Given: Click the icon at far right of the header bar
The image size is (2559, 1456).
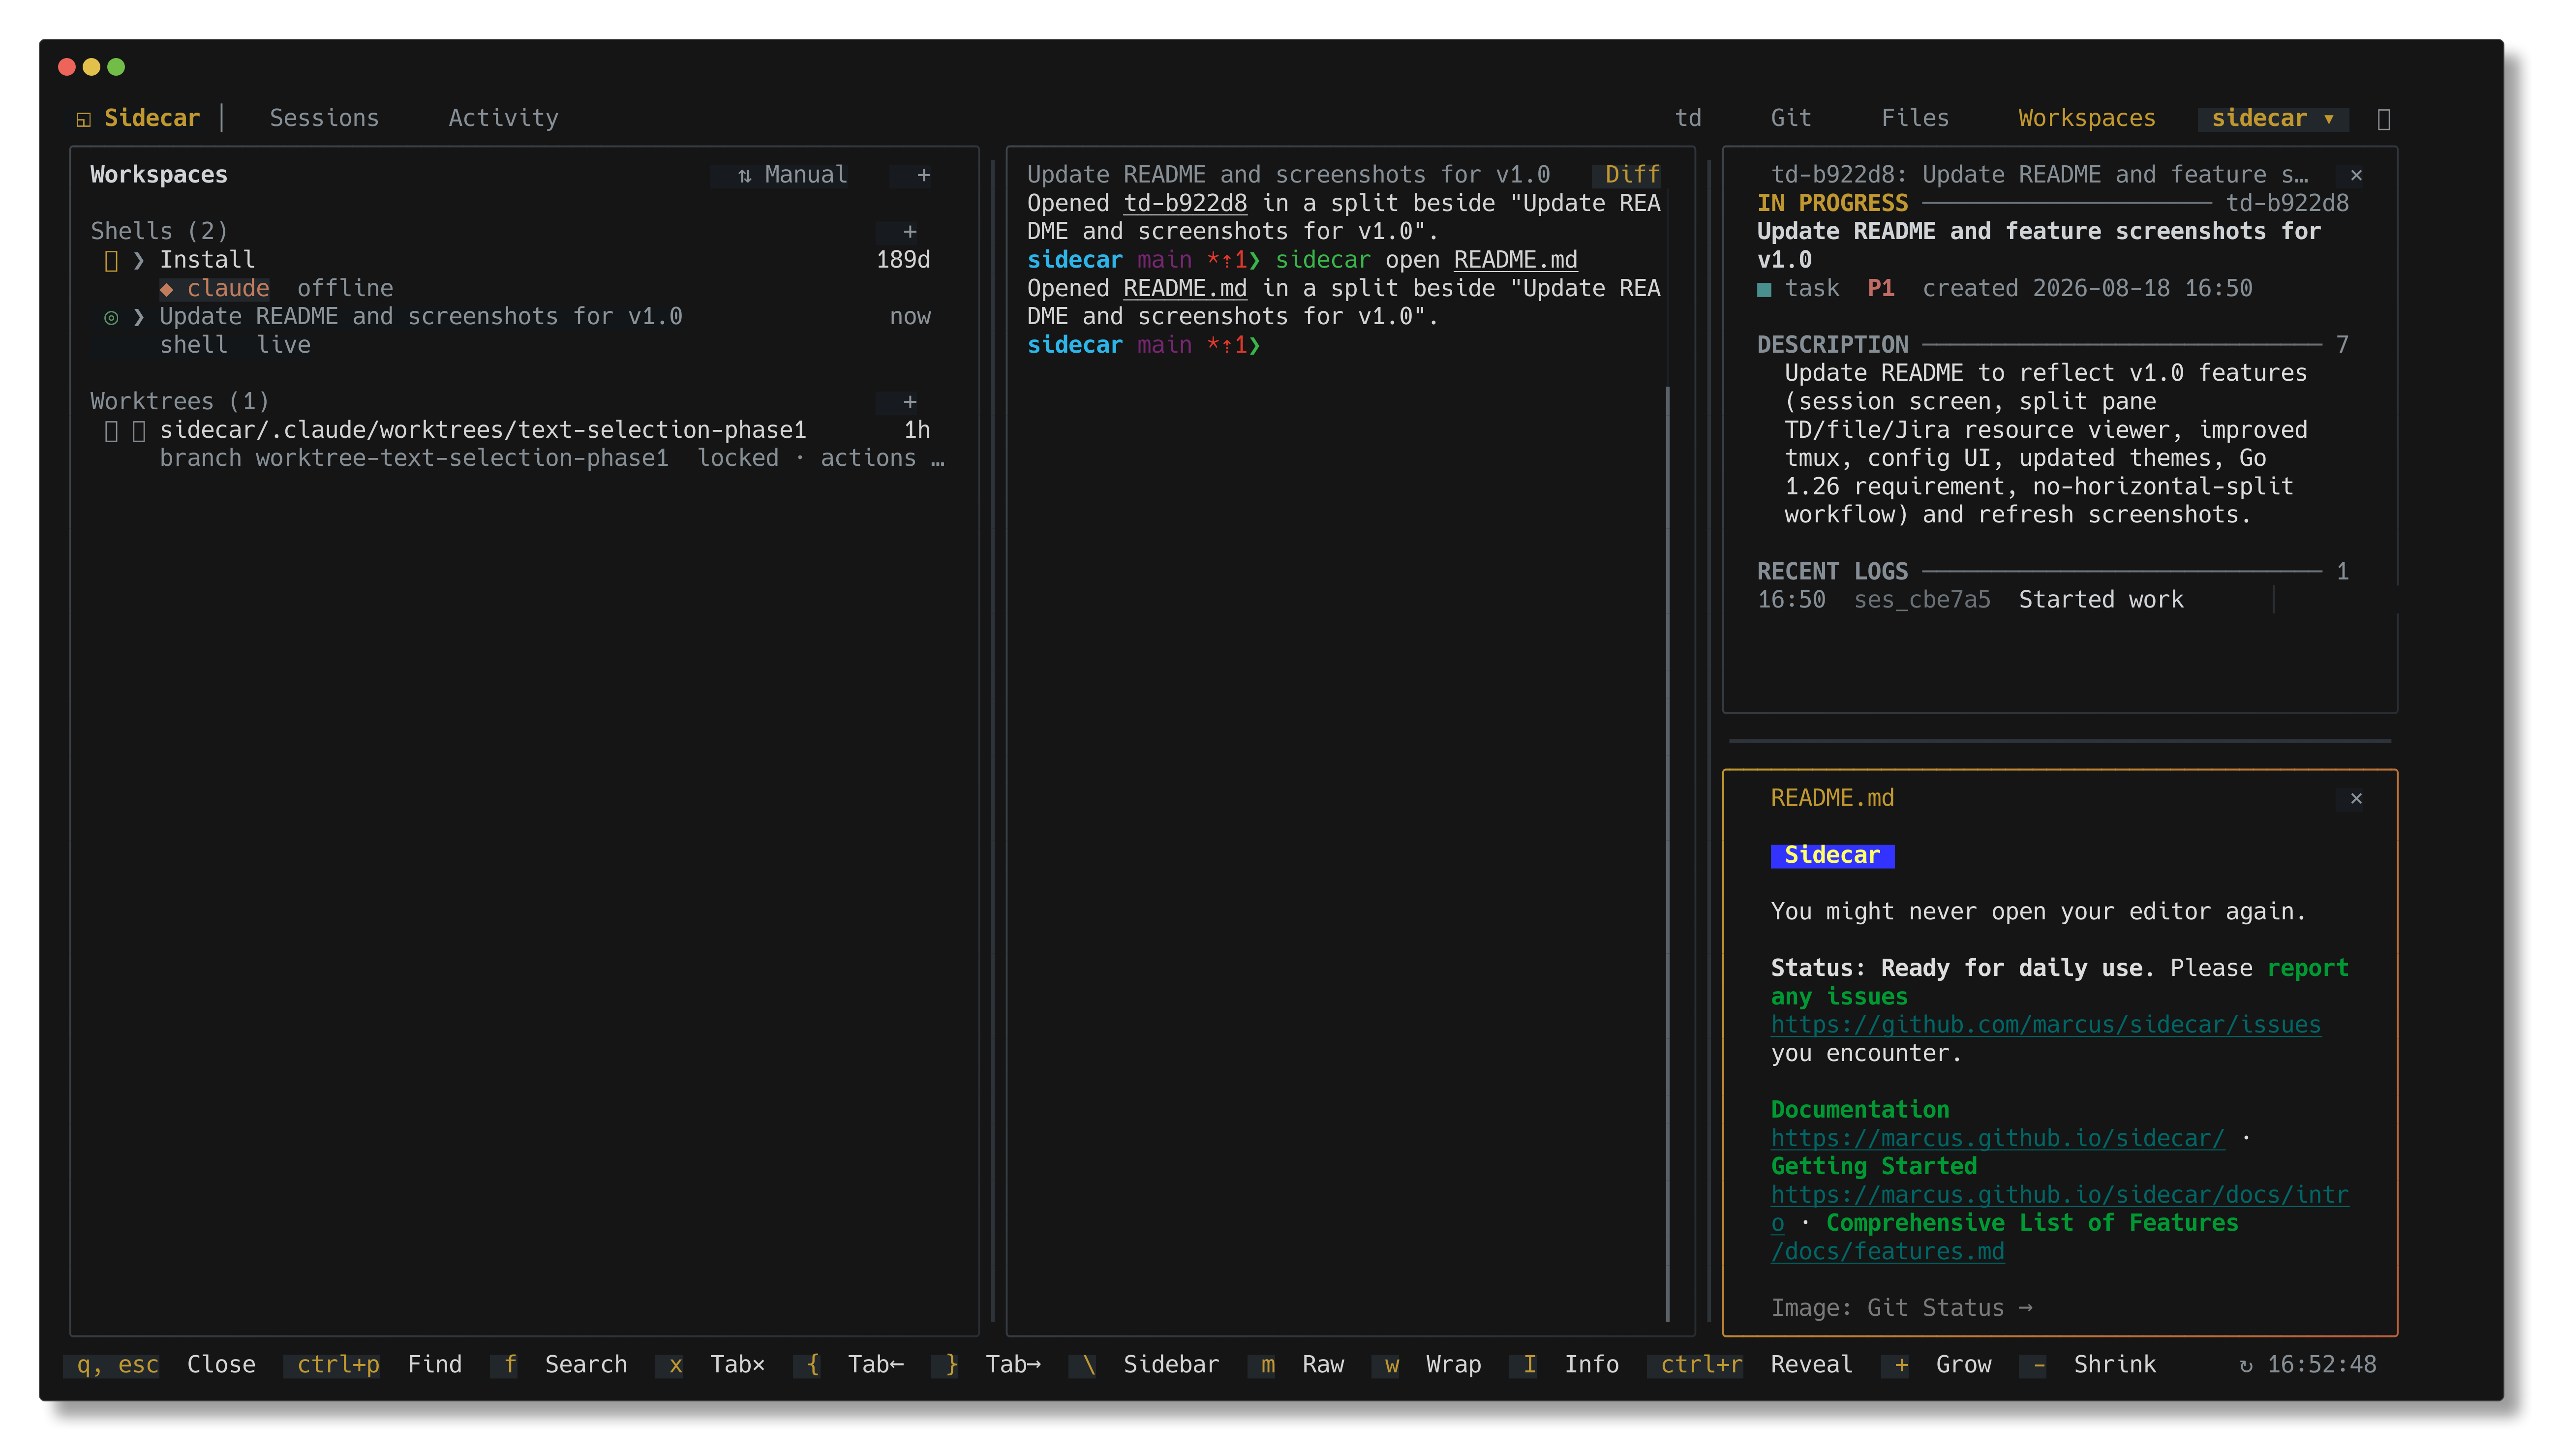Looking at the screenshot, I should tap(2384, 119).
